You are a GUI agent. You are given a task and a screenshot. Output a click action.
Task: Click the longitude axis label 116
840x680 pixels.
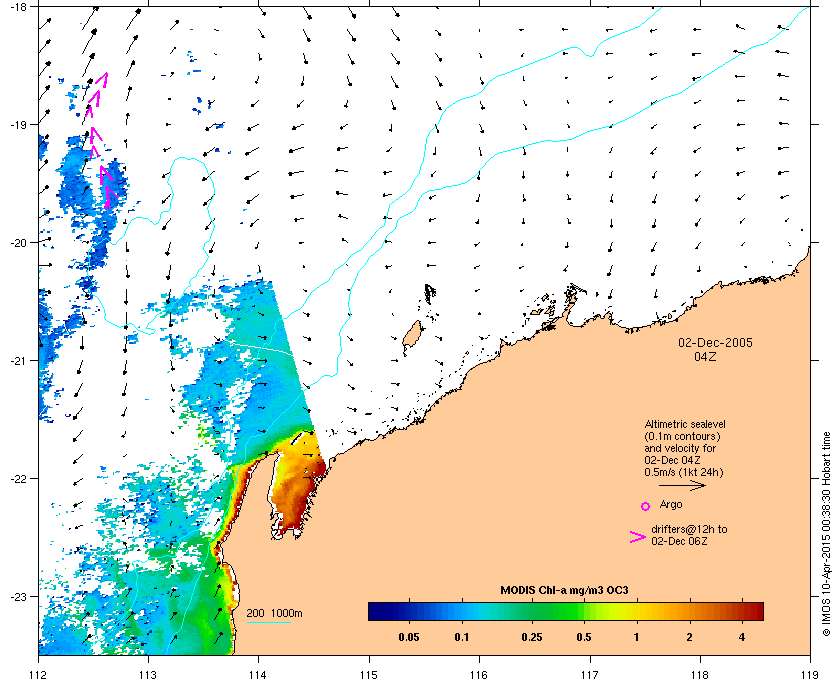click(x=479, y=674)
